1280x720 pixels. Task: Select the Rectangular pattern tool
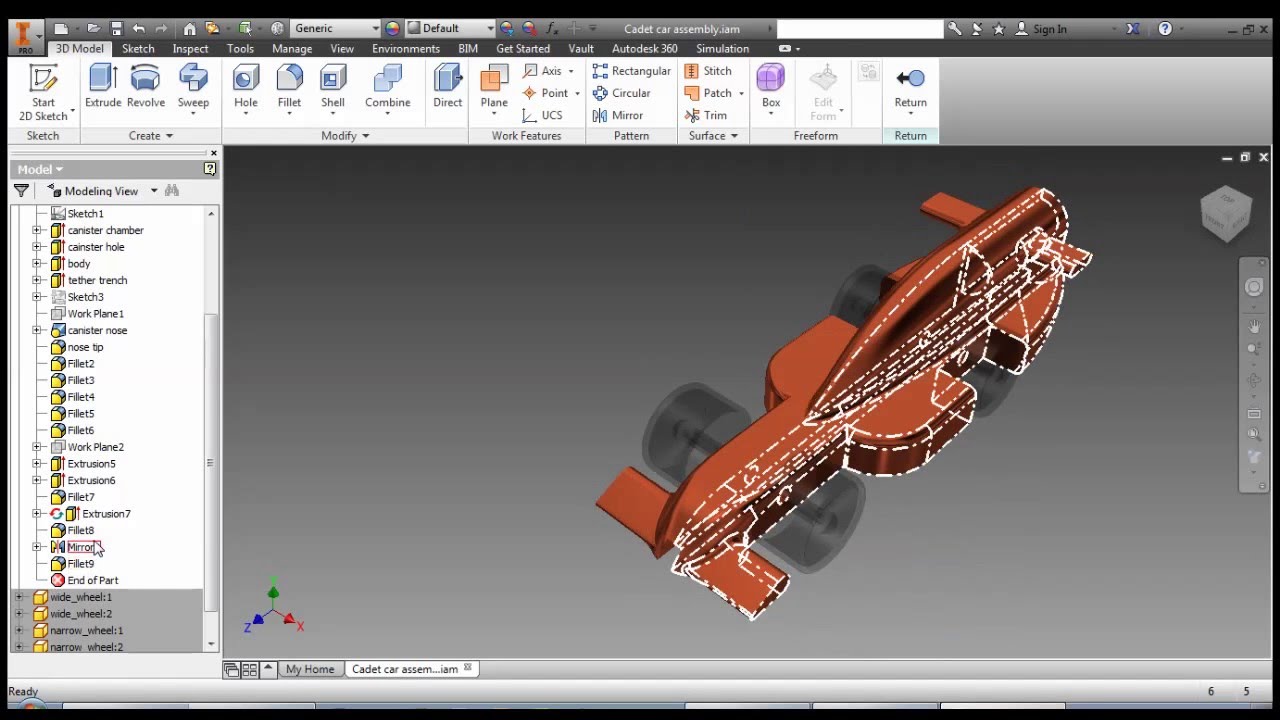coord(631,71)
